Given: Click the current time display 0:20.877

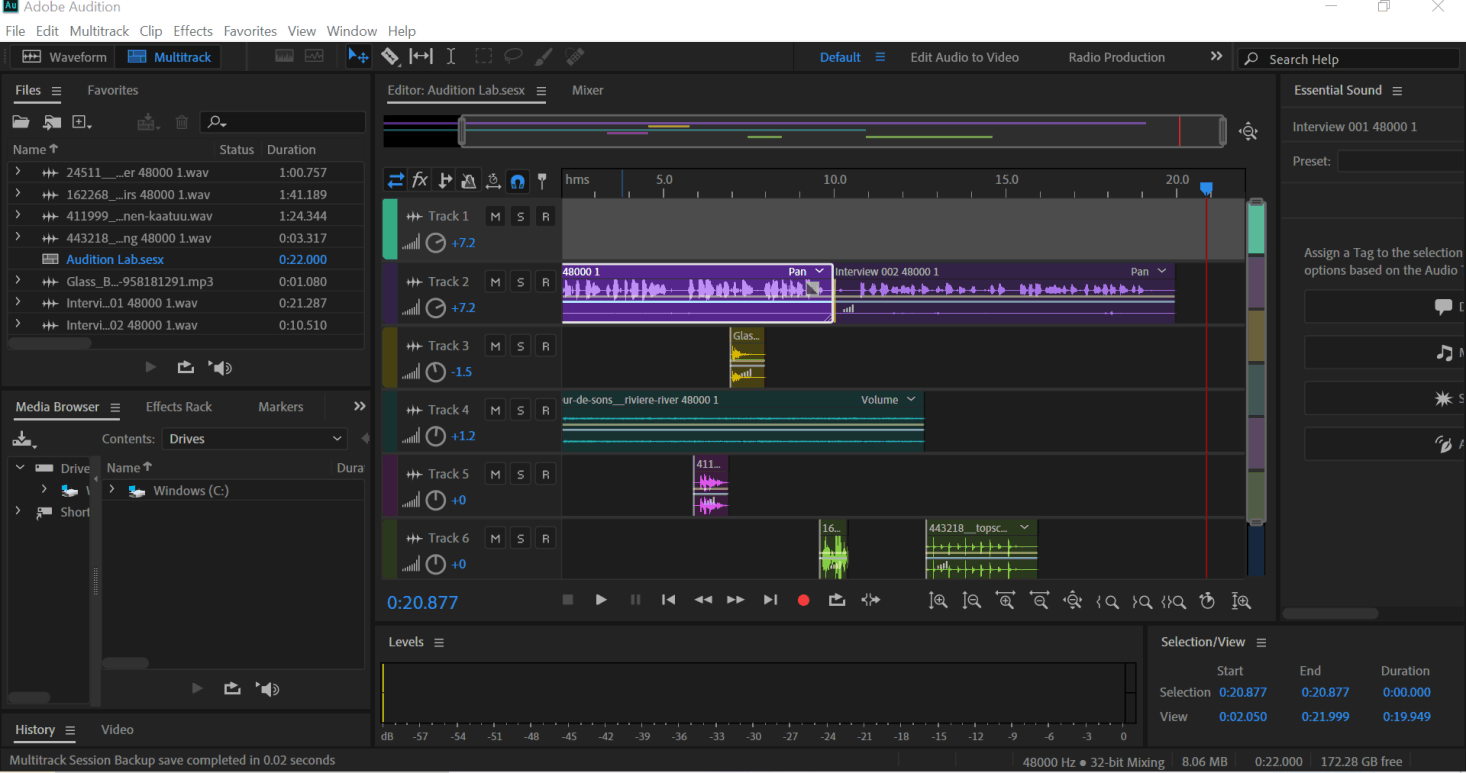Looking at the screenshot, I should tap(423, 602).
